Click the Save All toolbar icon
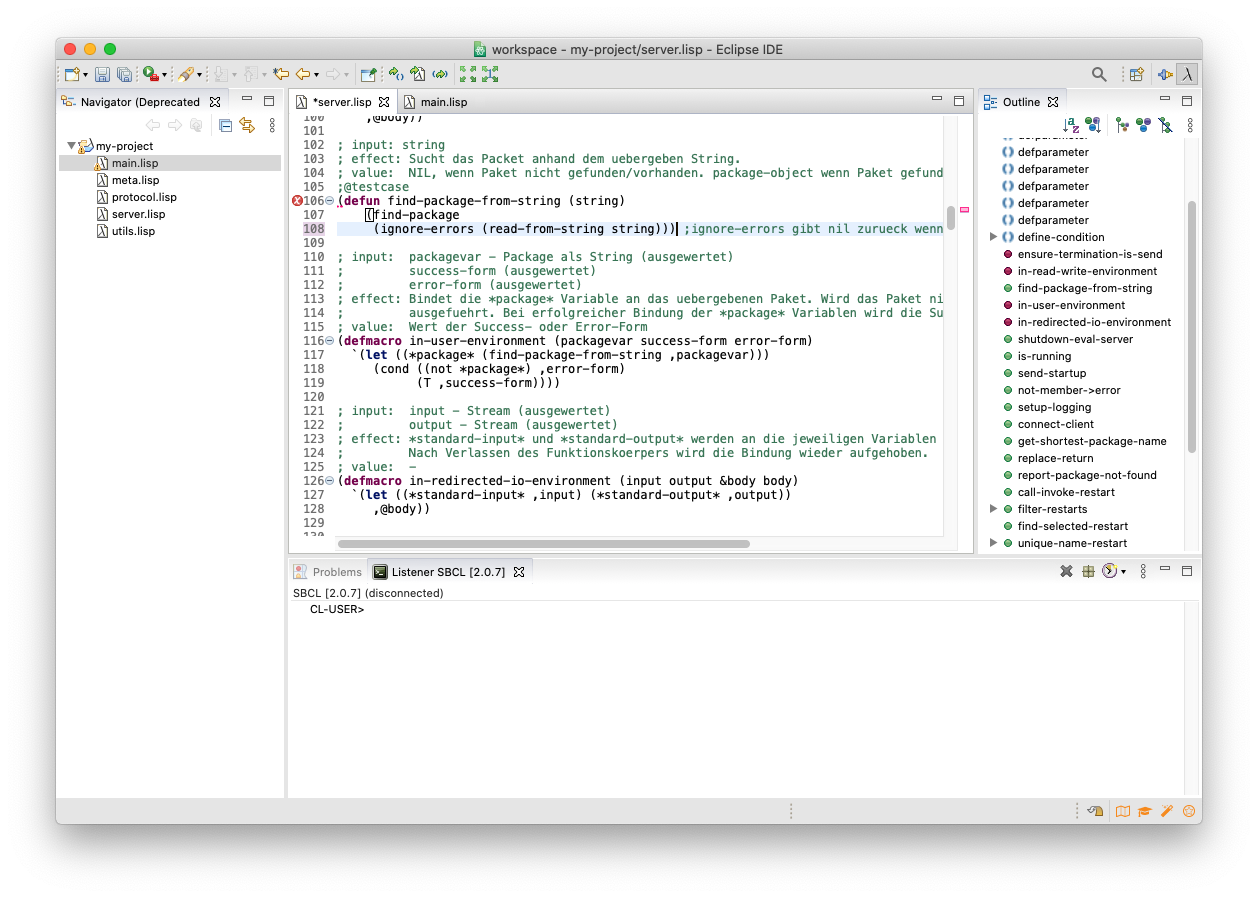Viewport: 1258px width, 898px height. [x=123, y=74]
